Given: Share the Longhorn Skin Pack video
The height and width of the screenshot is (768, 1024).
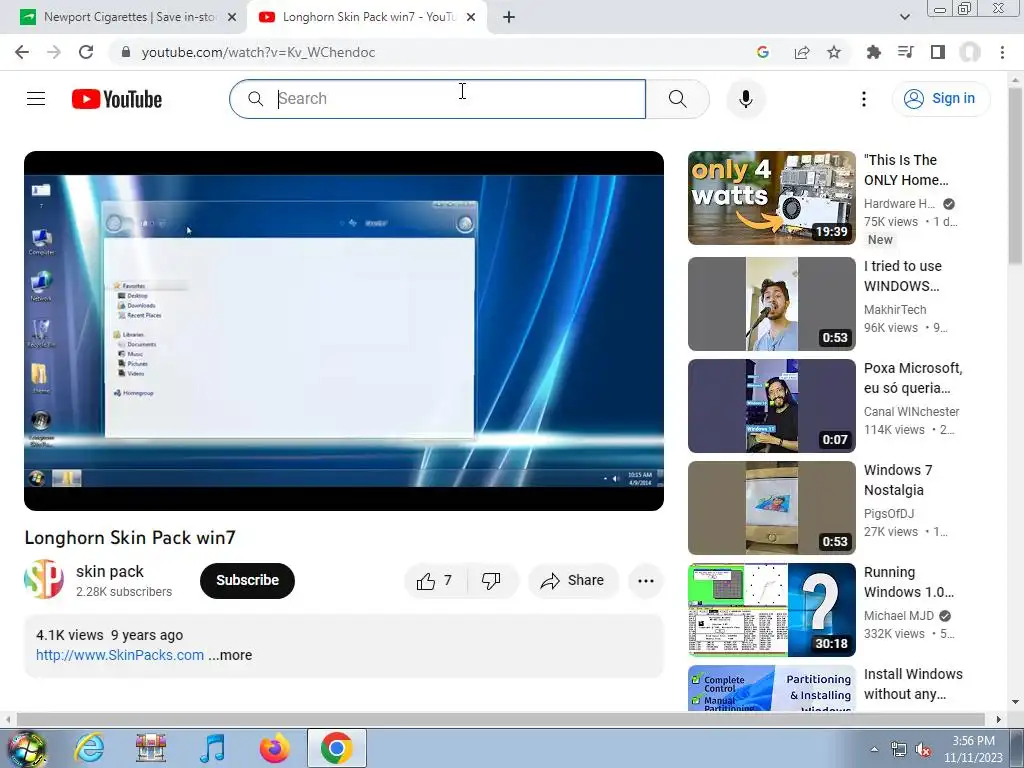Looking at the screenshot, I should tap(573, 581).
